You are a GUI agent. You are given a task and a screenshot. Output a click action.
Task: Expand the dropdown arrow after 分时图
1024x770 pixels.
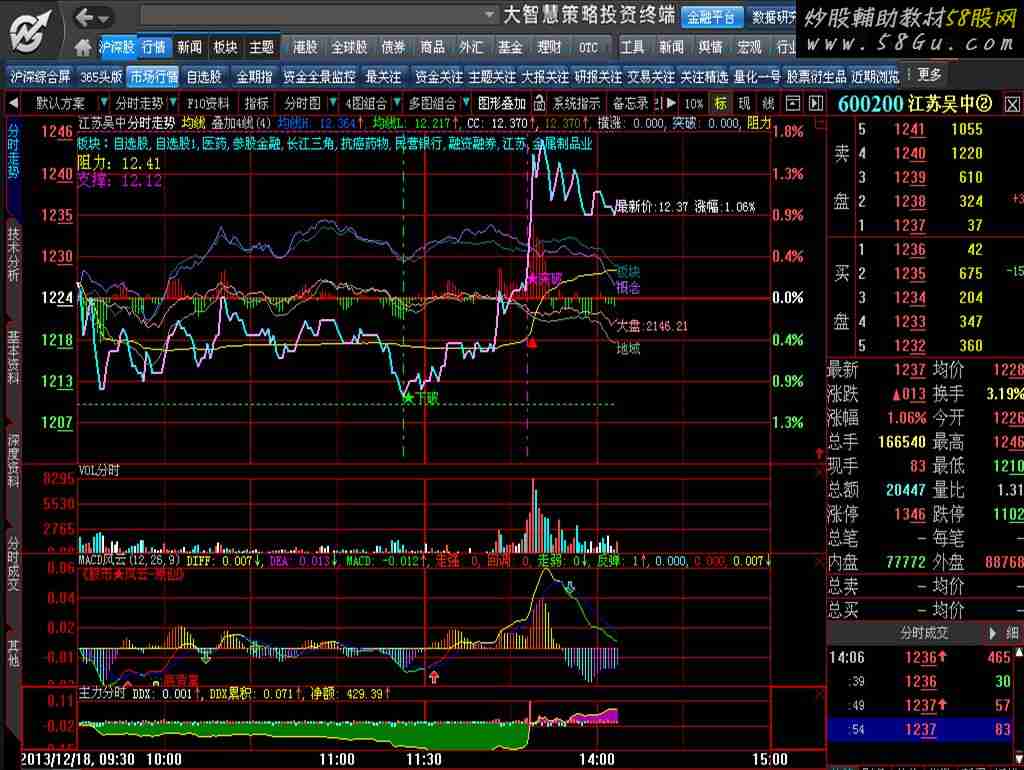tap(332, 103)
